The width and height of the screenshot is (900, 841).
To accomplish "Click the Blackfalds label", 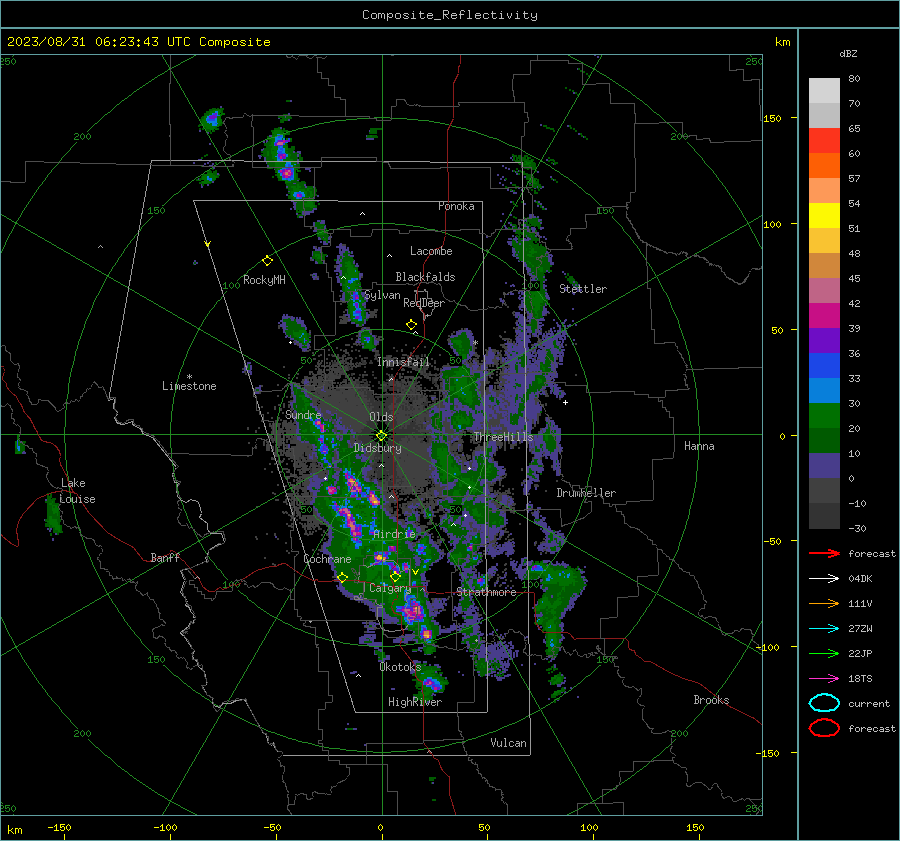I will [425, 277].
